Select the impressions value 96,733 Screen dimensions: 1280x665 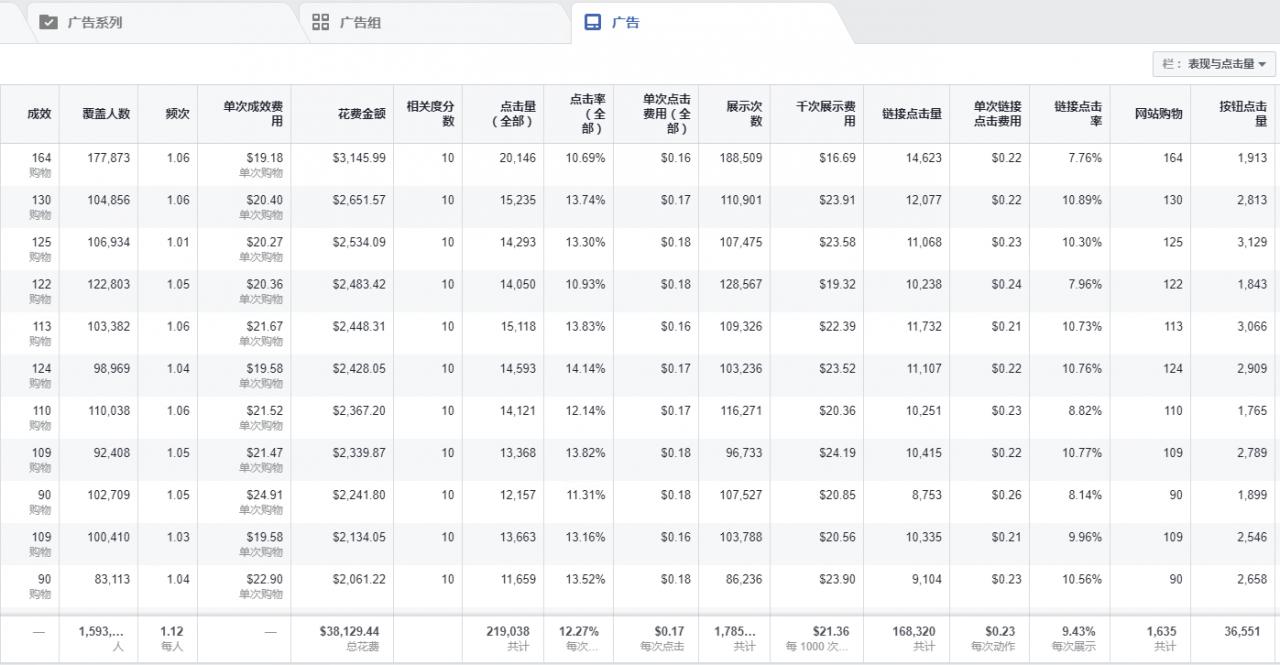[x=744, y=452]
